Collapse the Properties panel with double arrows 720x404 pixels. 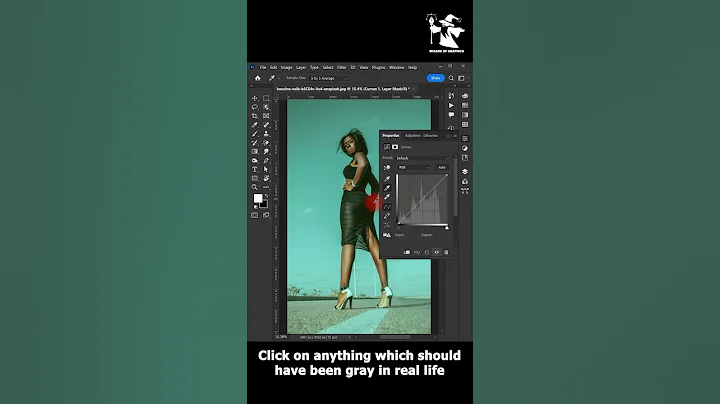449,135
